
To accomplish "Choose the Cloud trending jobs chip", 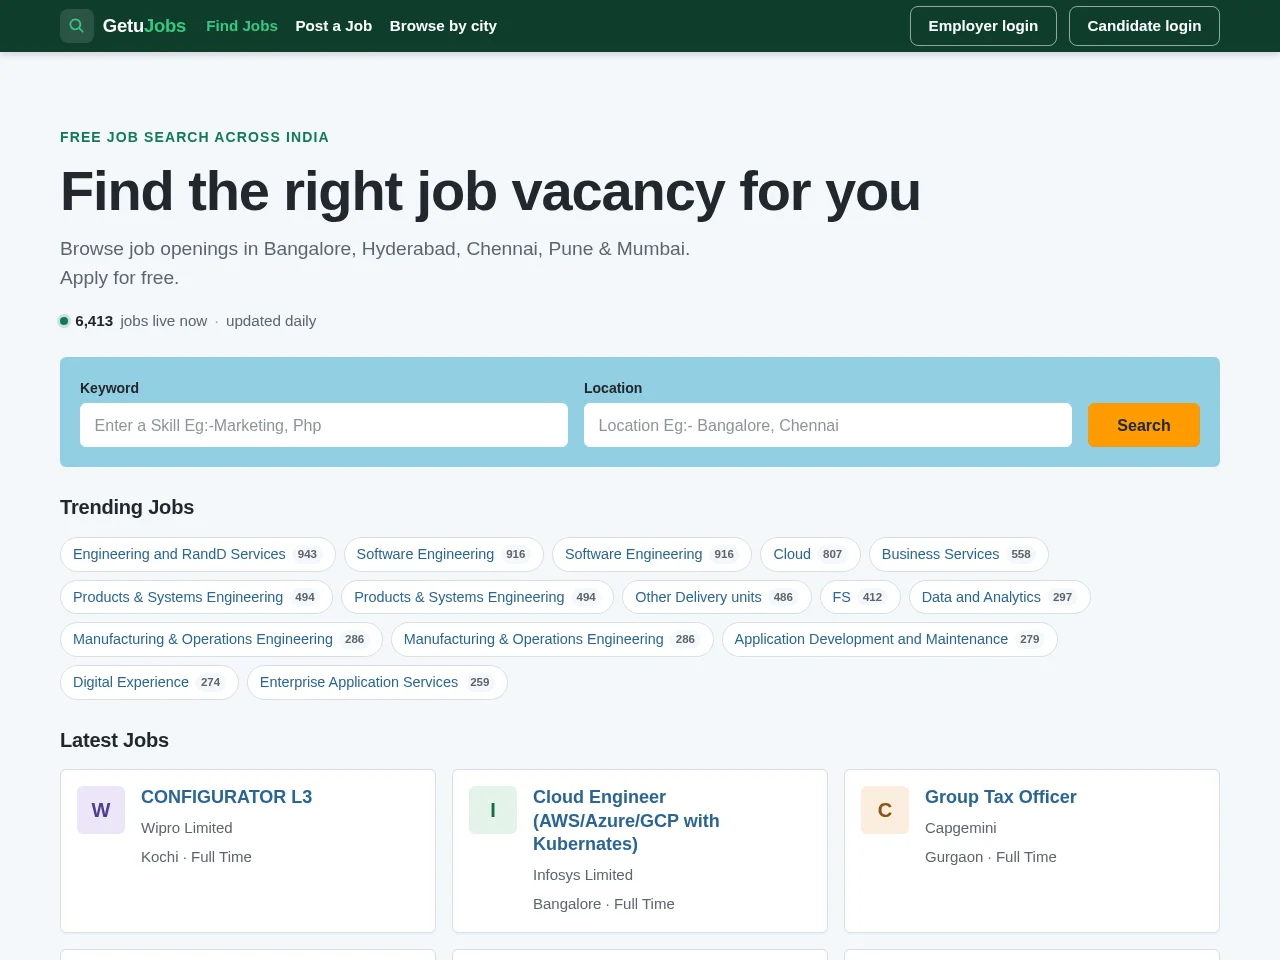I will (810, 554).
